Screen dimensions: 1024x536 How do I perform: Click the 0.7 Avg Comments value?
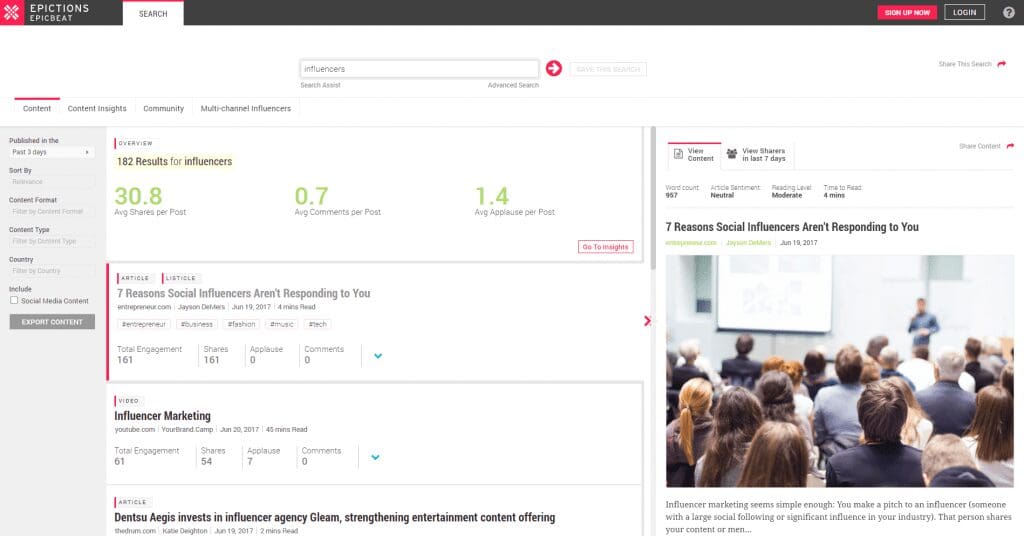pyautogui.click(x=311, y=196)
